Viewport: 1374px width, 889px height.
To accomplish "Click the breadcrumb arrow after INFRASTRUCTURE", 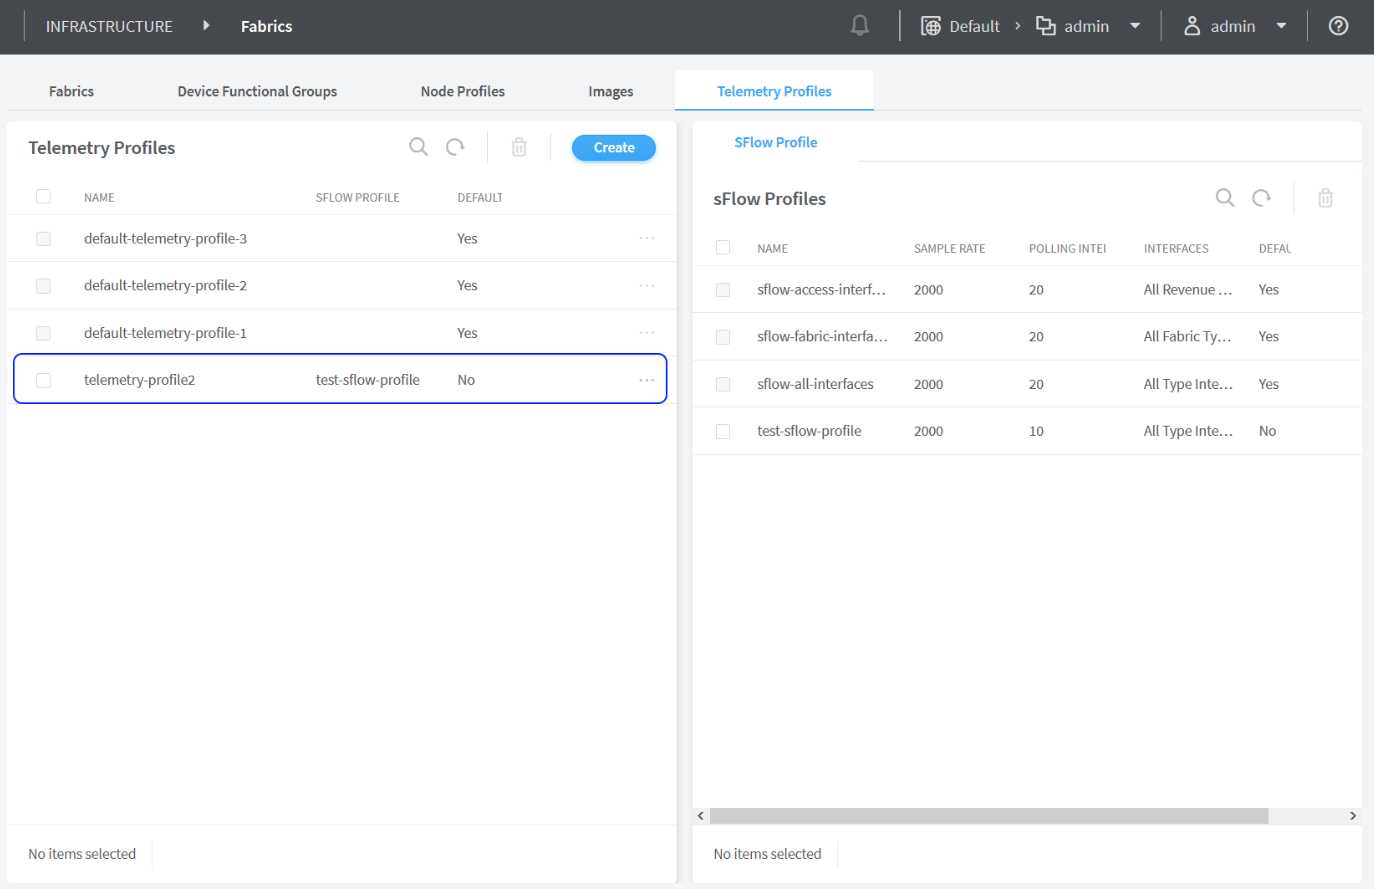I will pyautogui.click(x=206, y=26).
